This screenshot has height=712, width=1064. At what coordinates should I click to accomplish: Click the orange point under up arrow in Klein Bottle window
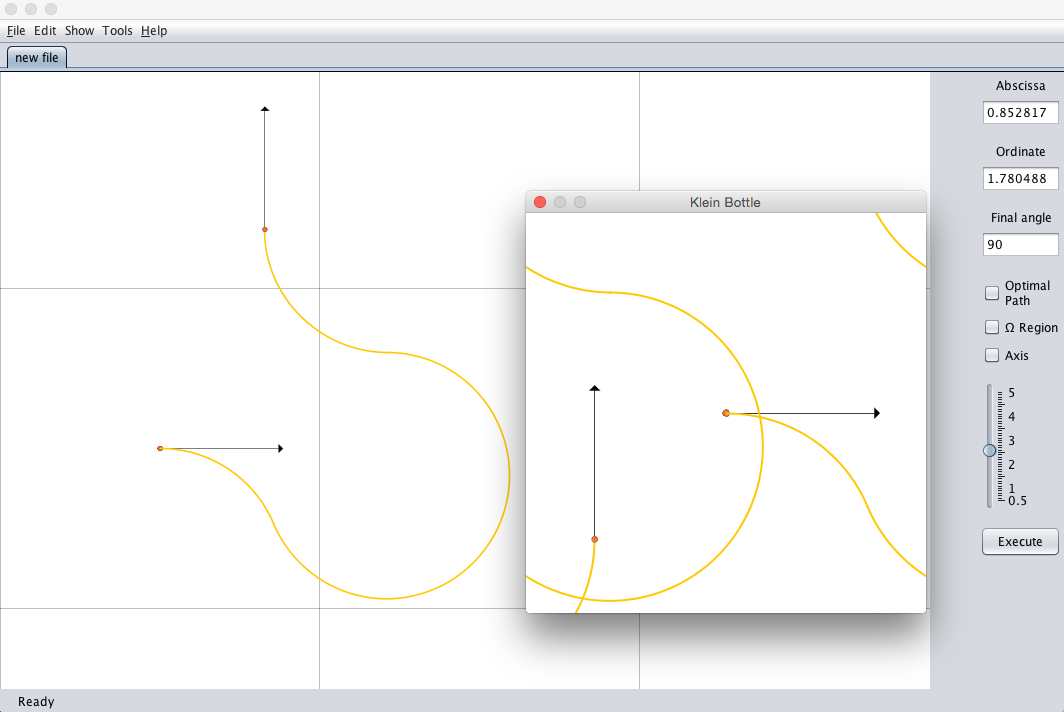pyautogui.click(x=595, y=540)
